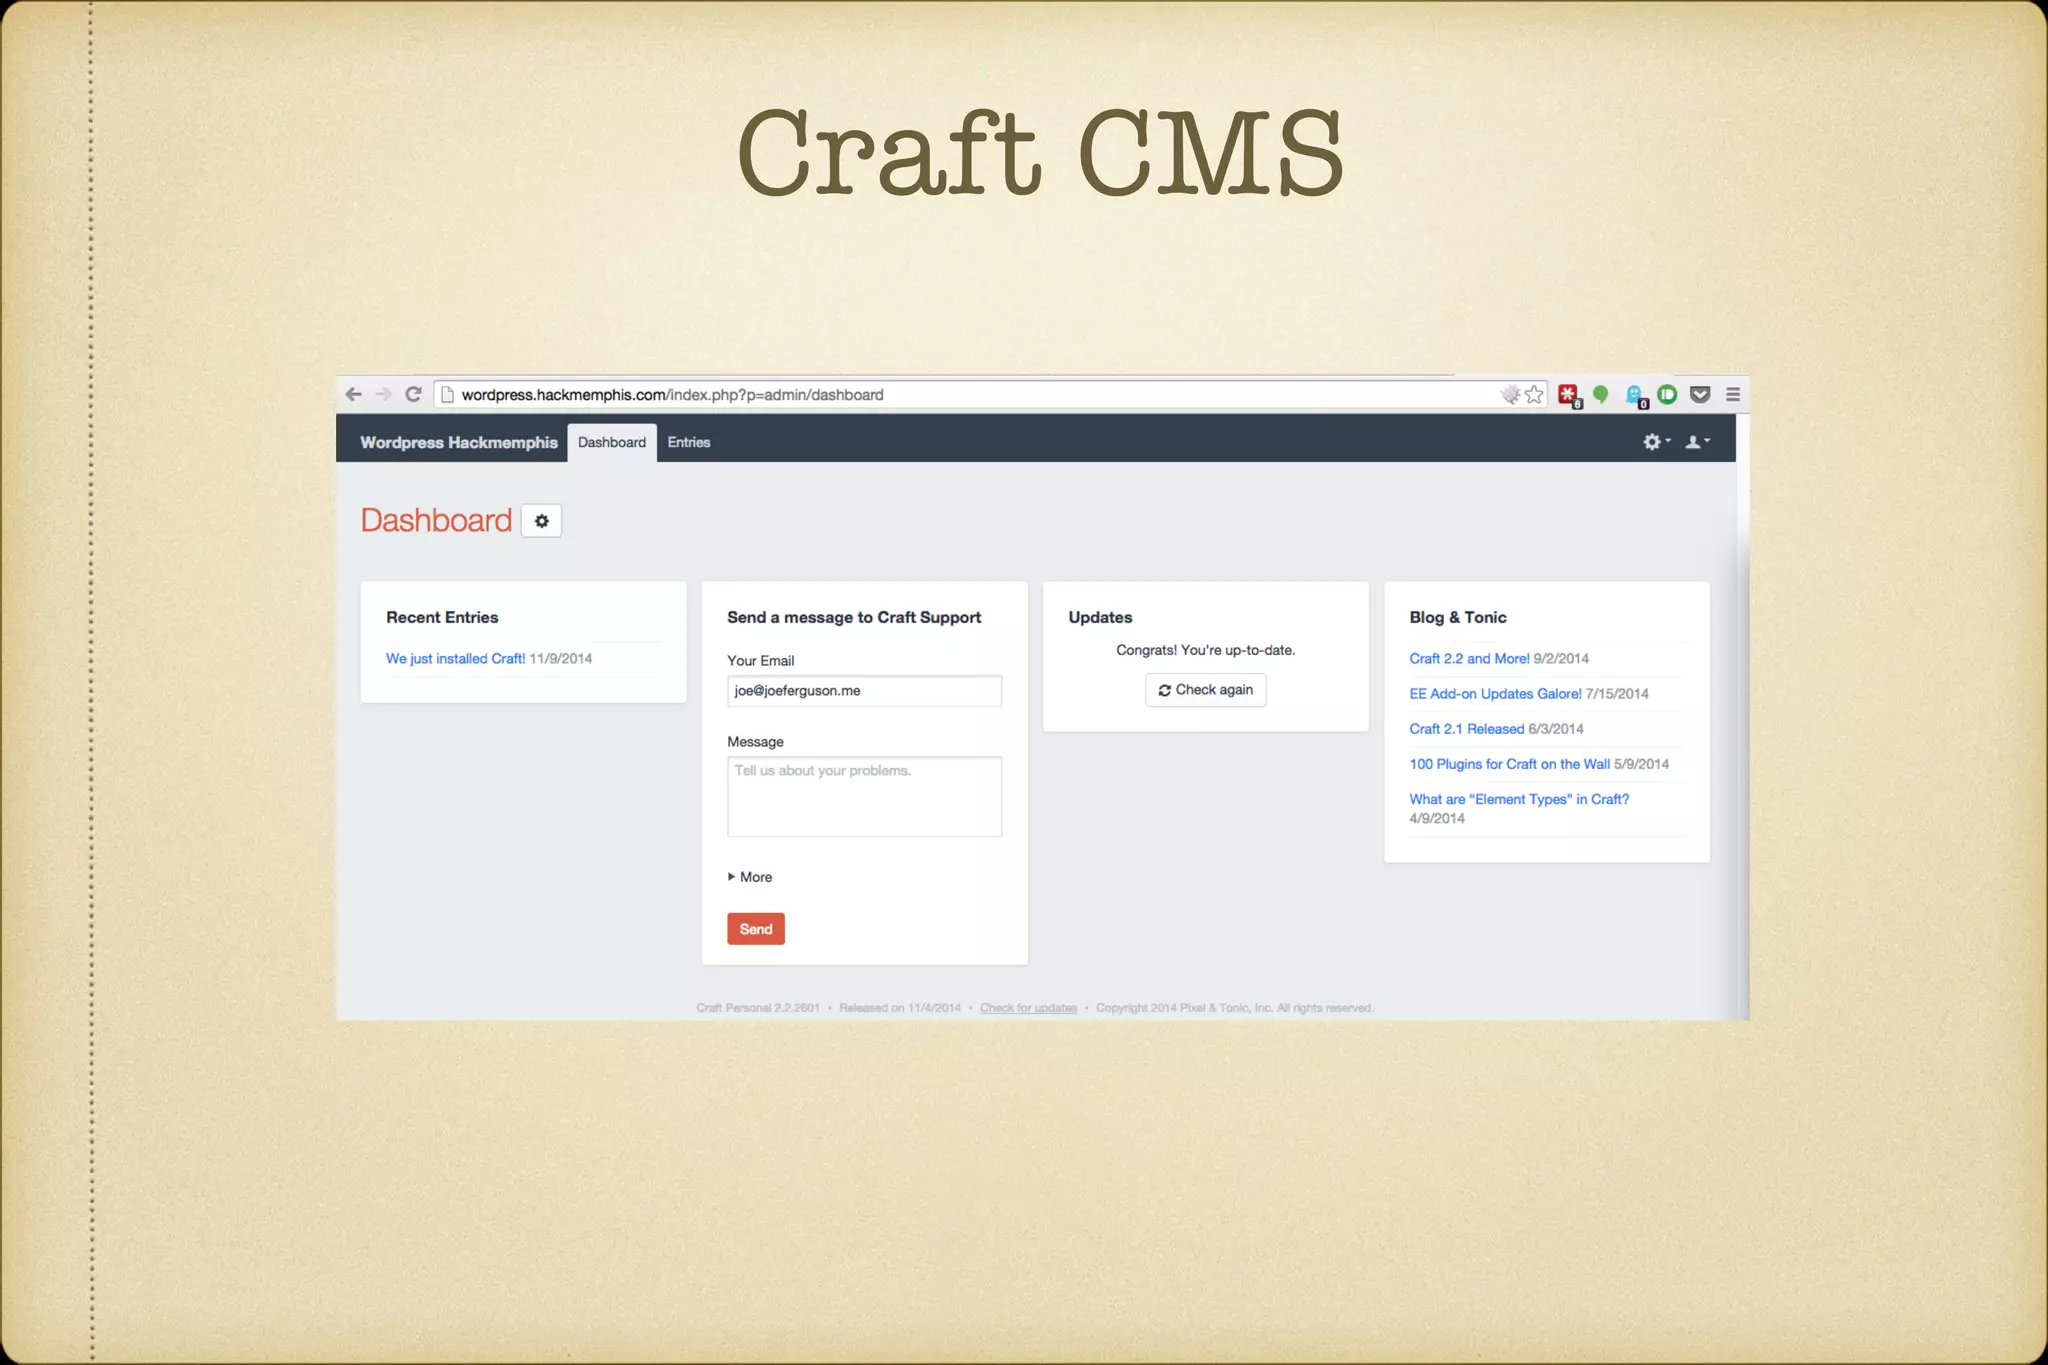Open 'EE Add-on Updates Galore!' post
Image resolution: width=2048 pixels, height=1365 pixels.
[x=1495, y=693]
